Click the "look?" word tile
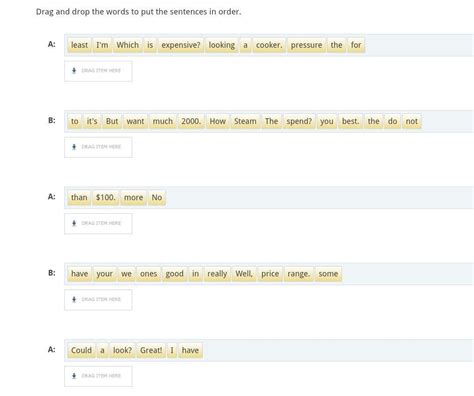Screen dimensions: 474x396 point(122,350)
